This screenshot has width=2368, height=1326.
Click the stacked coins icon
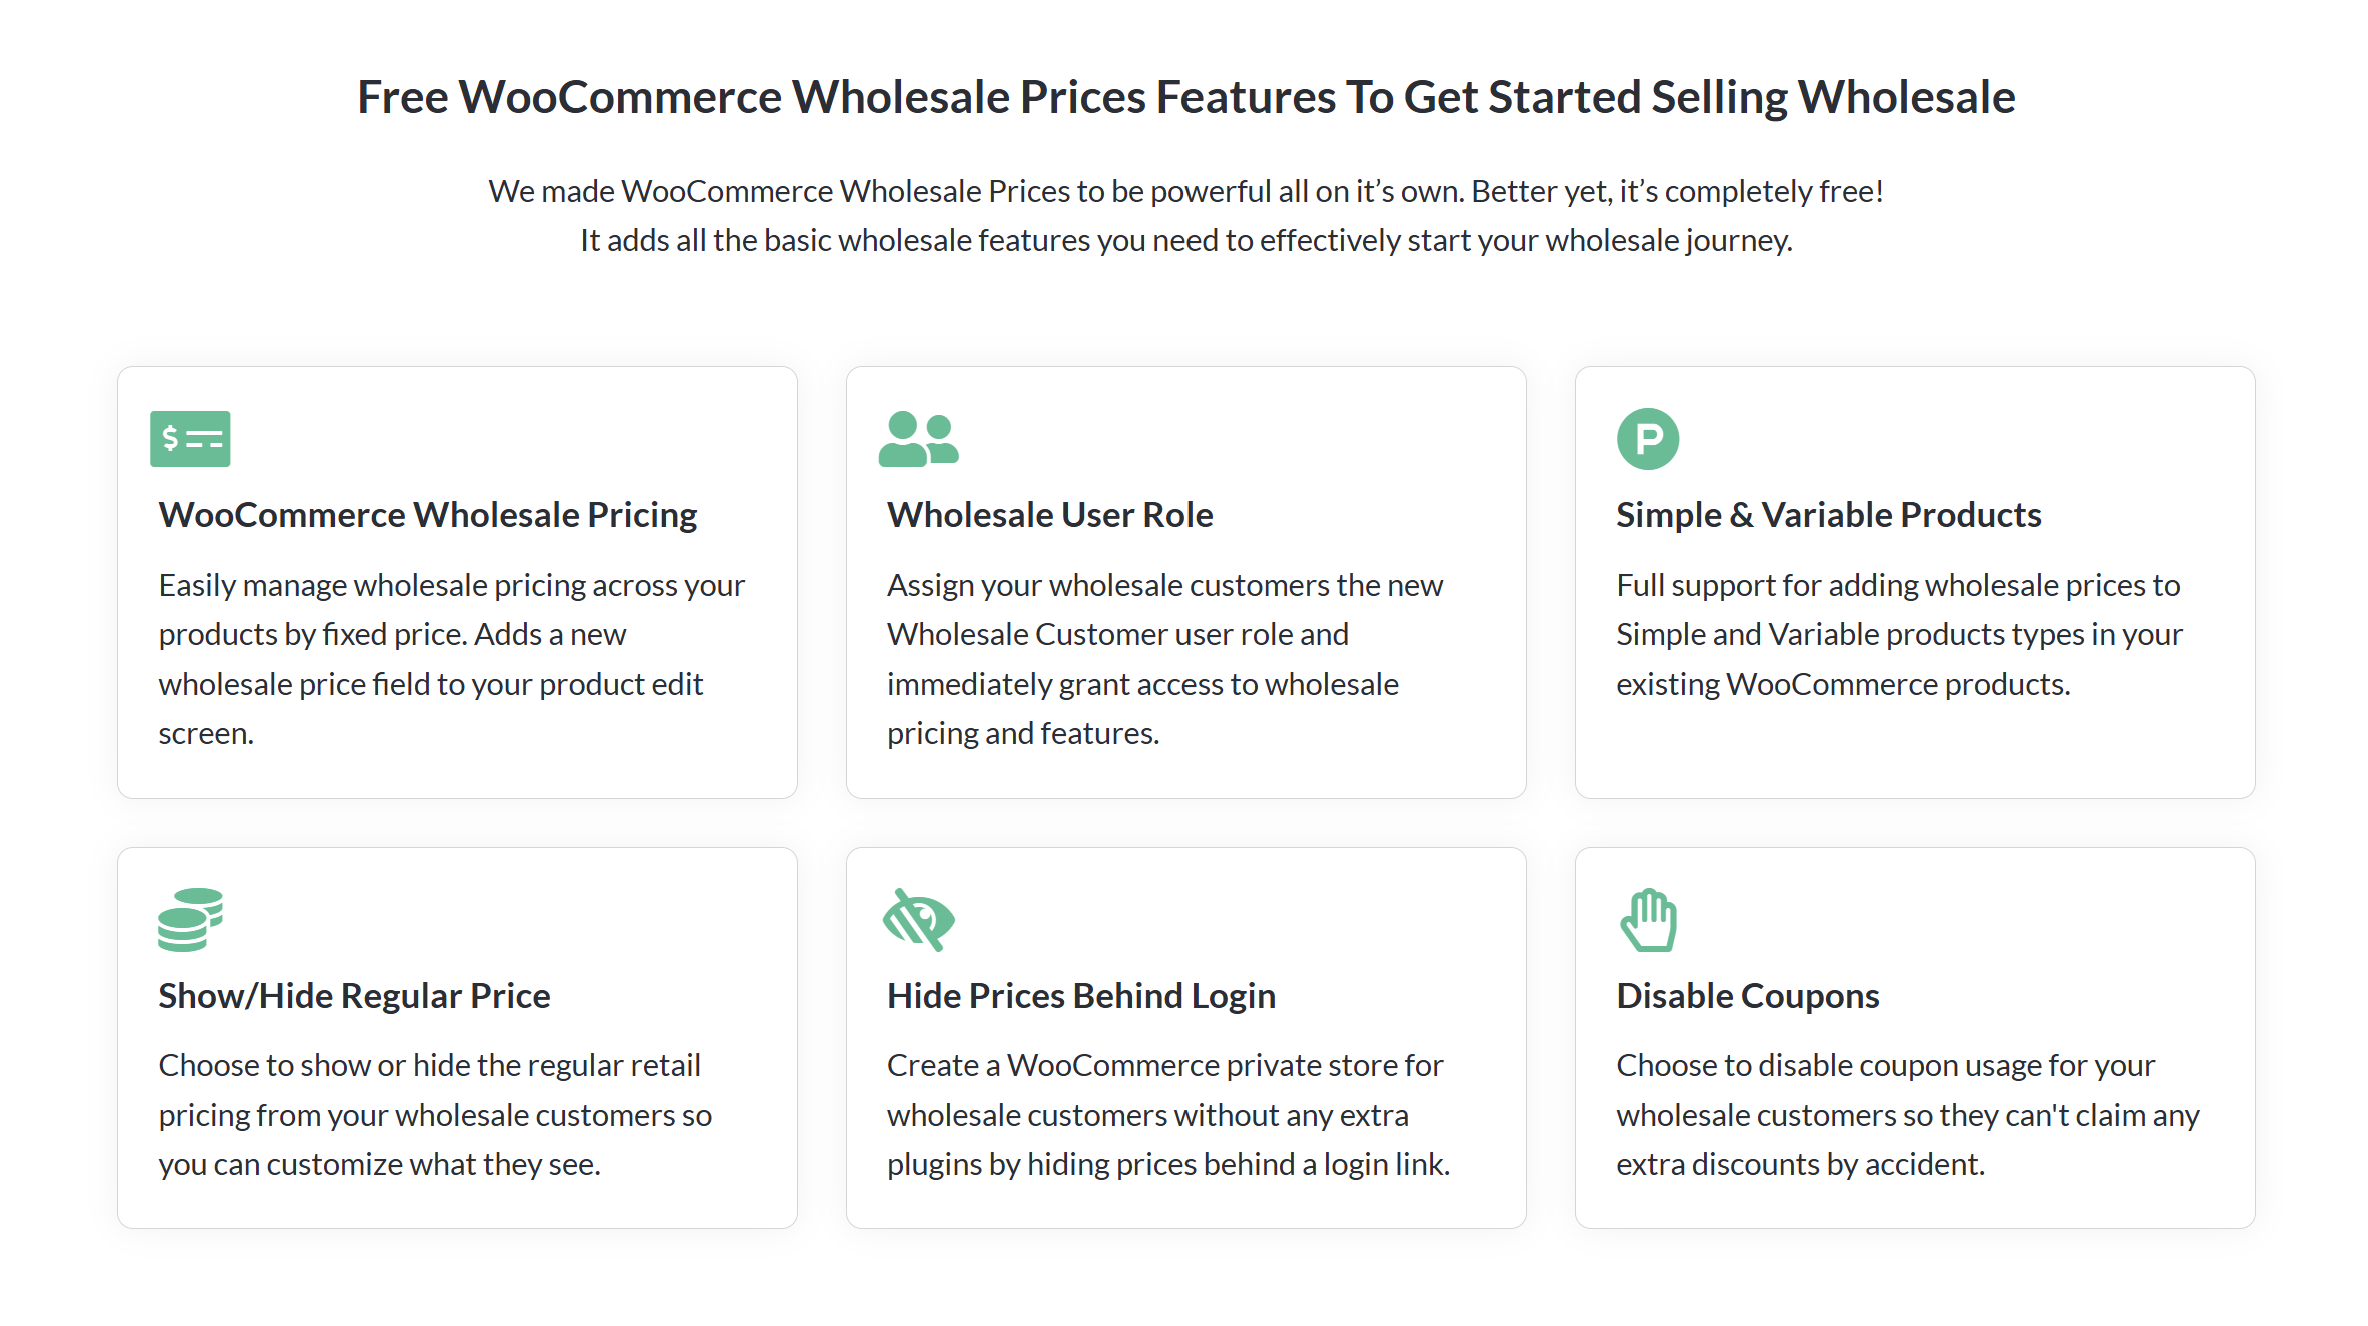tap(190, 920)
